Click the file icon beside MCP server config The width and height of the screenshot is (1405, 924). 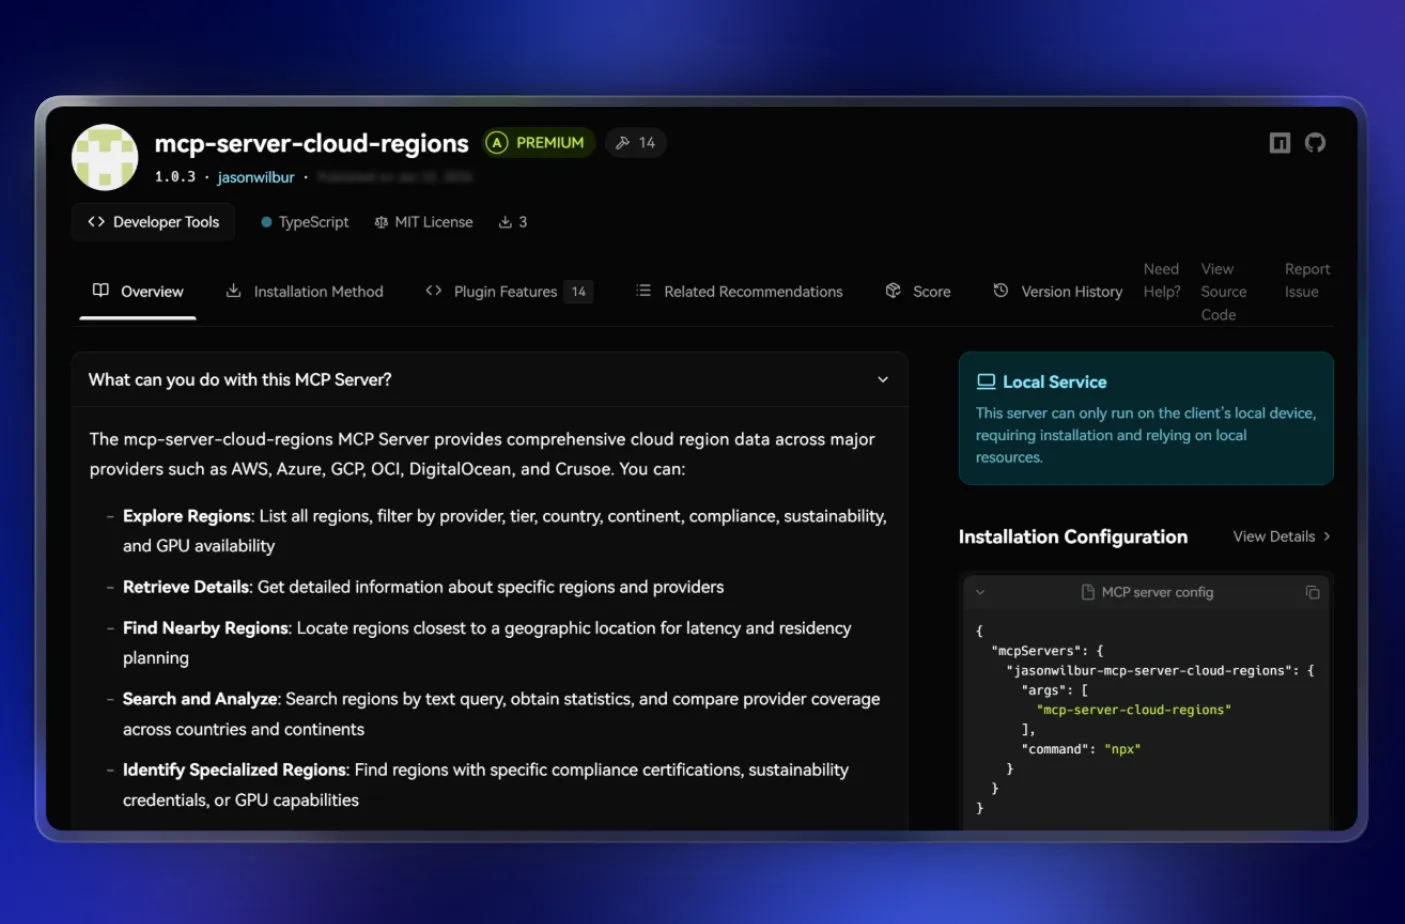tap(1087, 592)
